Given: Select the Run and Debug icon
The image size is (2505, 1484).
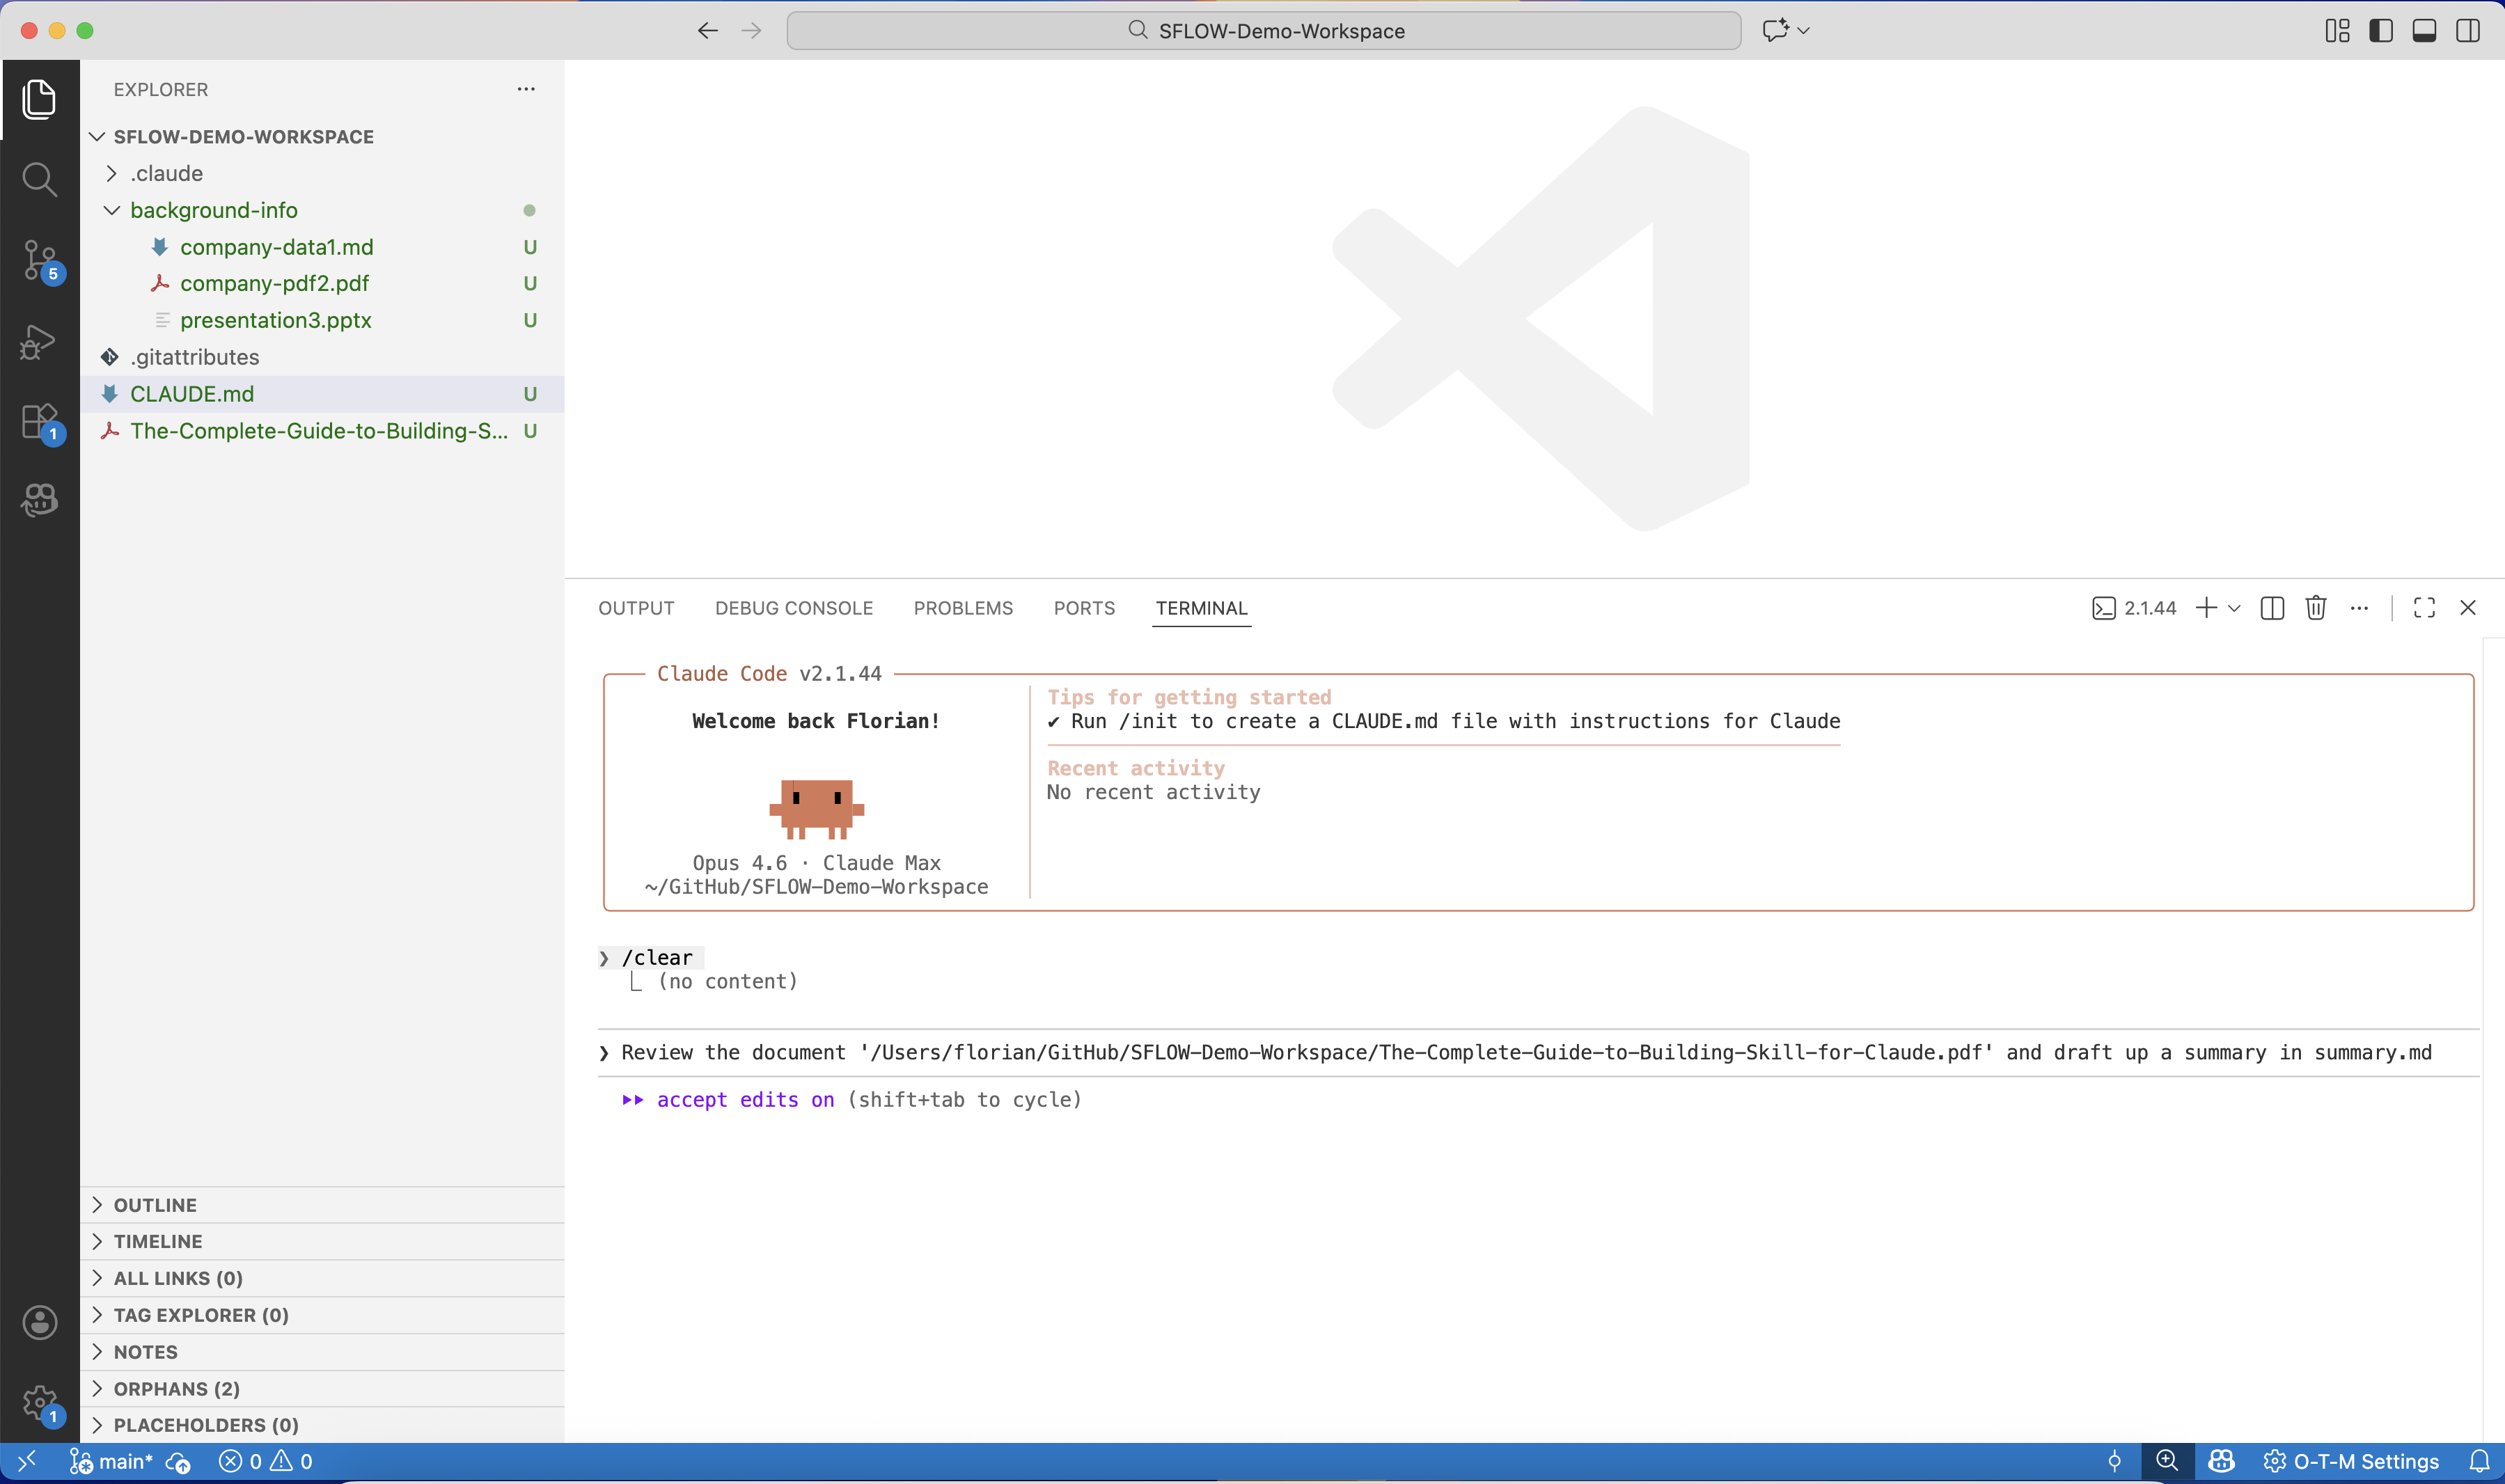Looking at the screenshot, I should tap(39, 341).
